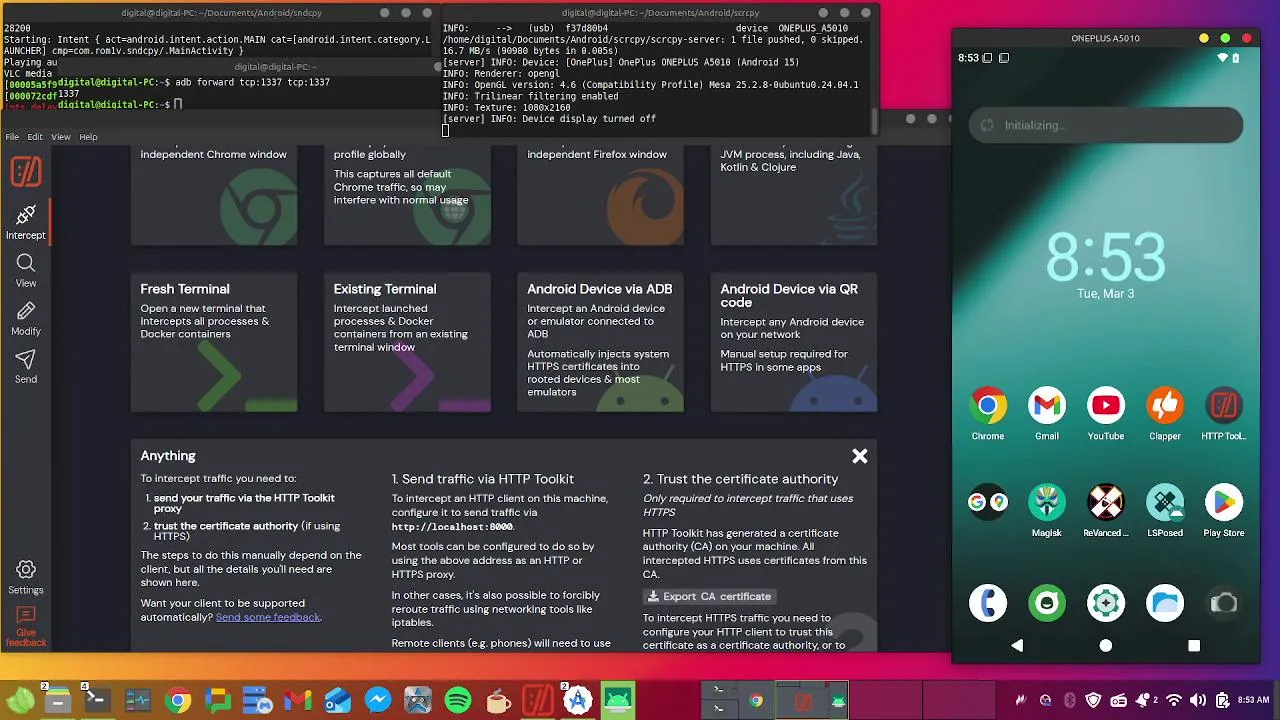Open the Google apps folder on the phone
Viewport: 1280px width, 720px height.
coord(988,502)
